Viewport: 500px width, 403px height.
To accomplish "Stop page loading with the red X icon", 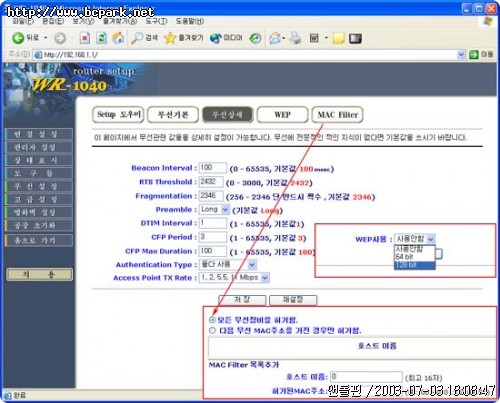I will pyautogui.click(x=85, y=38).
